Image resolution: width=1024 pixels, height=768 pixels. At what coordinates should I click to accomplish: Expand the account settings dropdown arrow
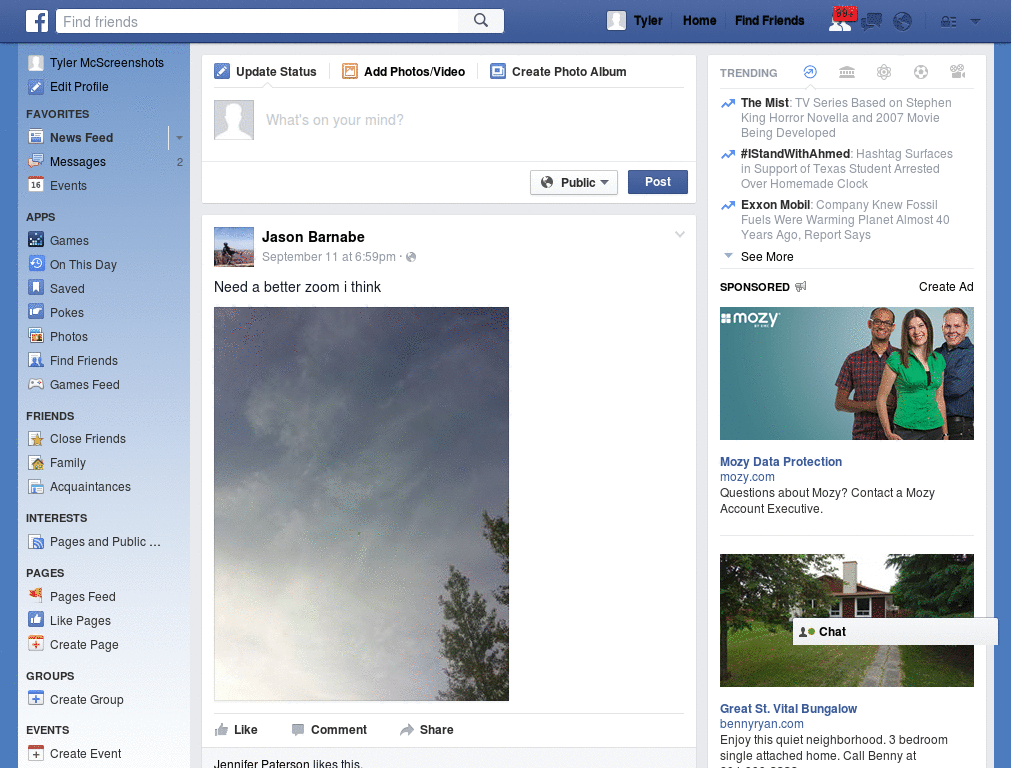975,20
